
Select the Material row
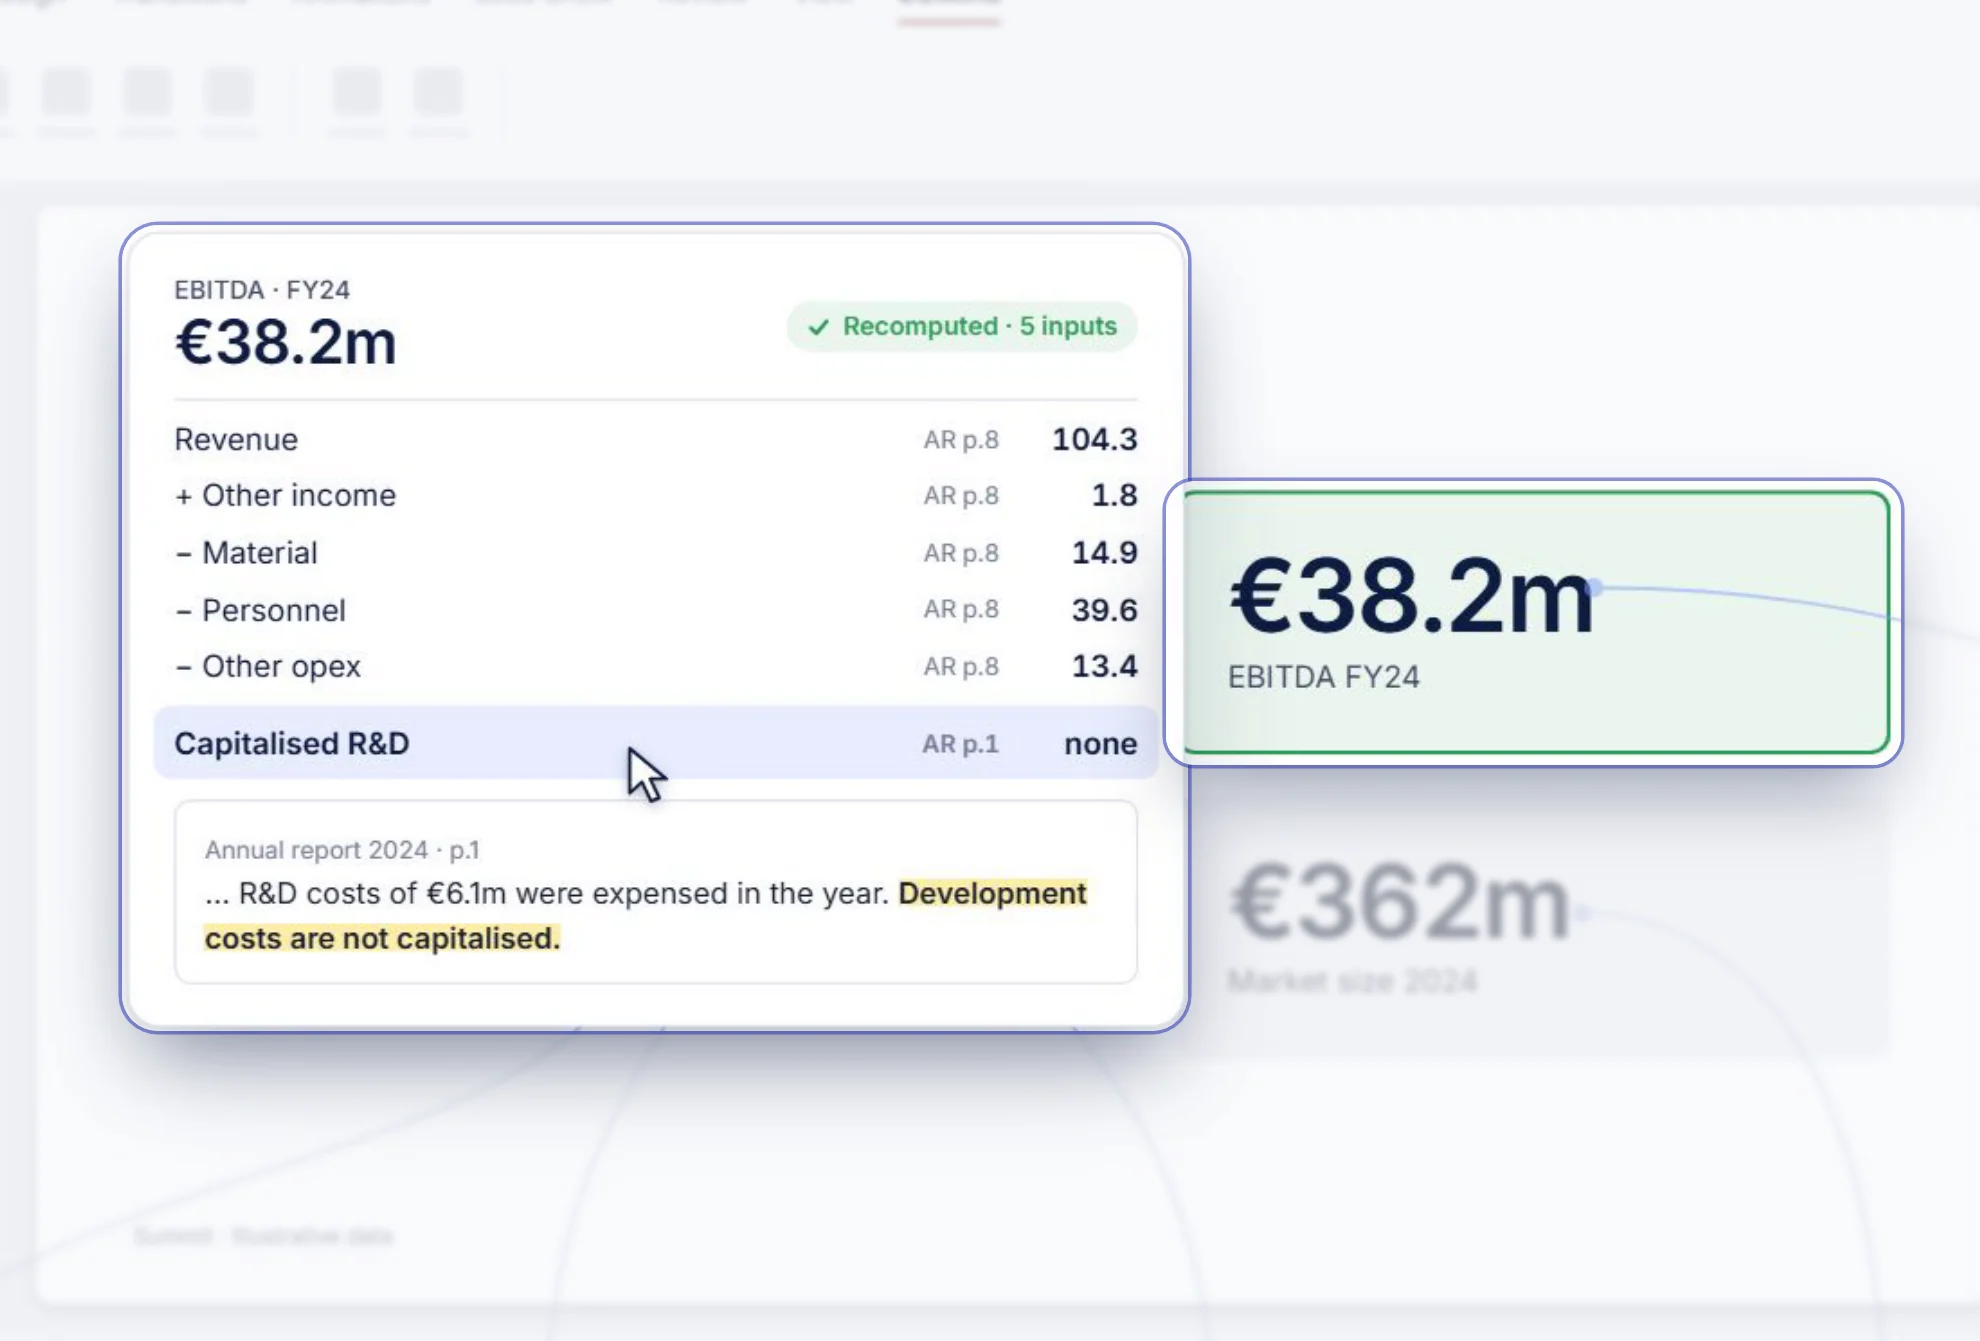pyautogui.click(x=655, y=553)
